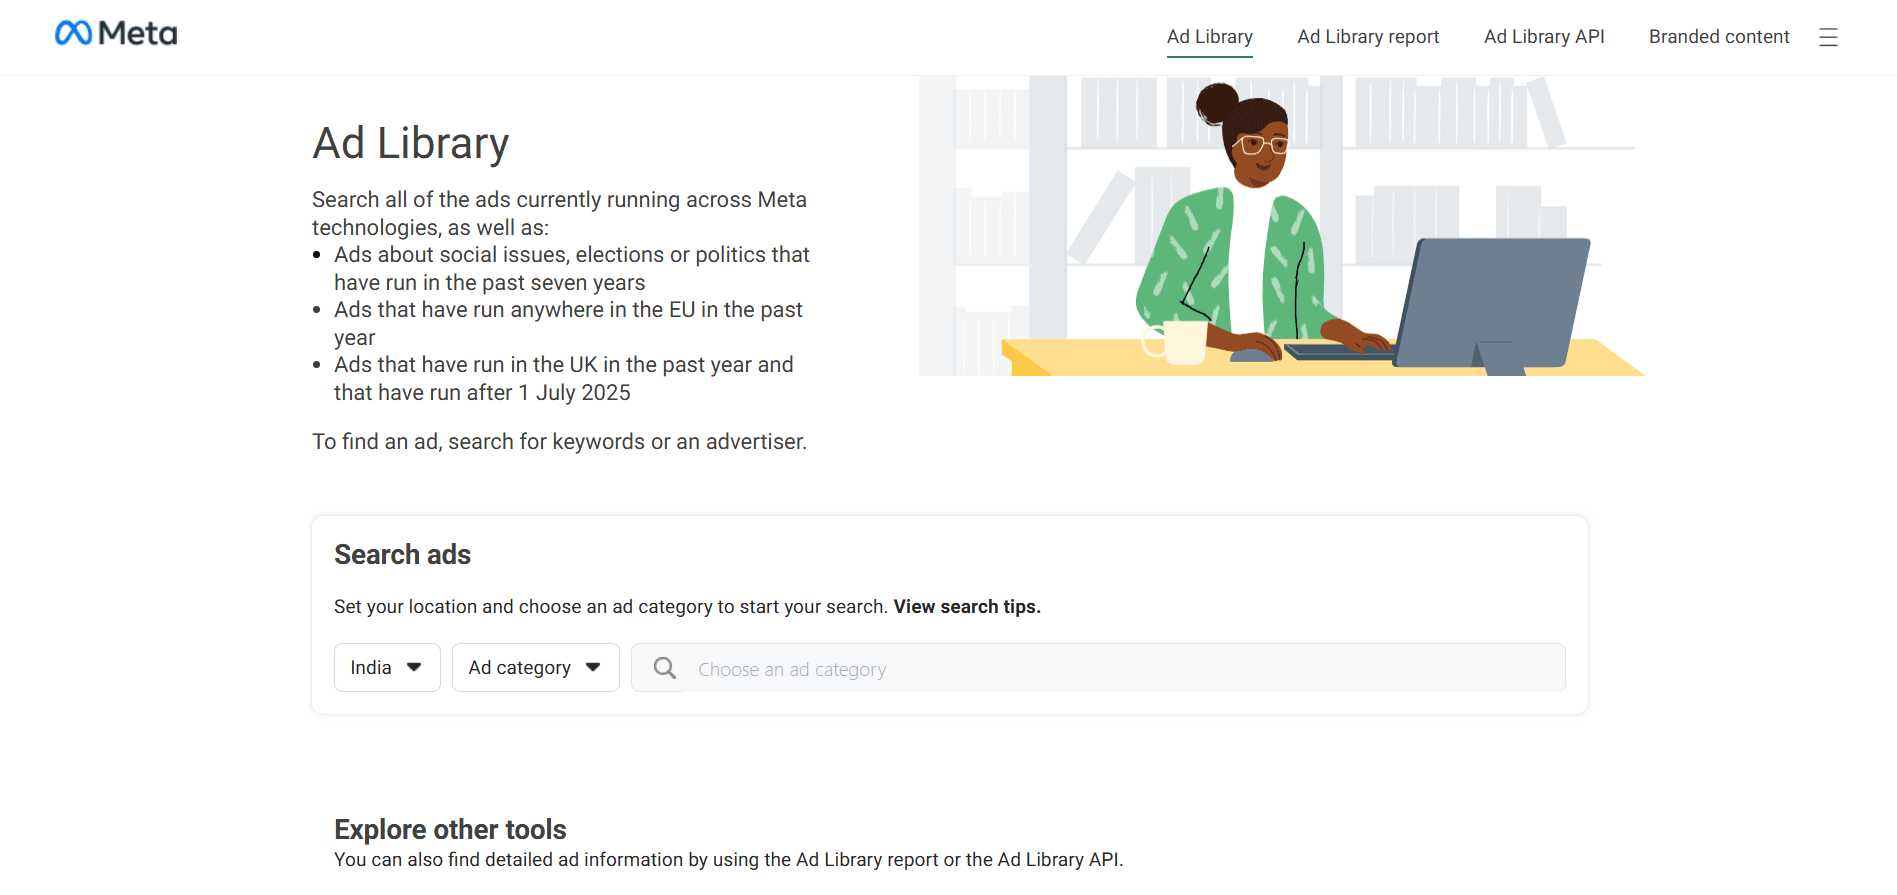The height and width of the screenshot is (895, 1897).
Task: Focus the 'Choose an ad category' search field
Action: pos(1120,669)
